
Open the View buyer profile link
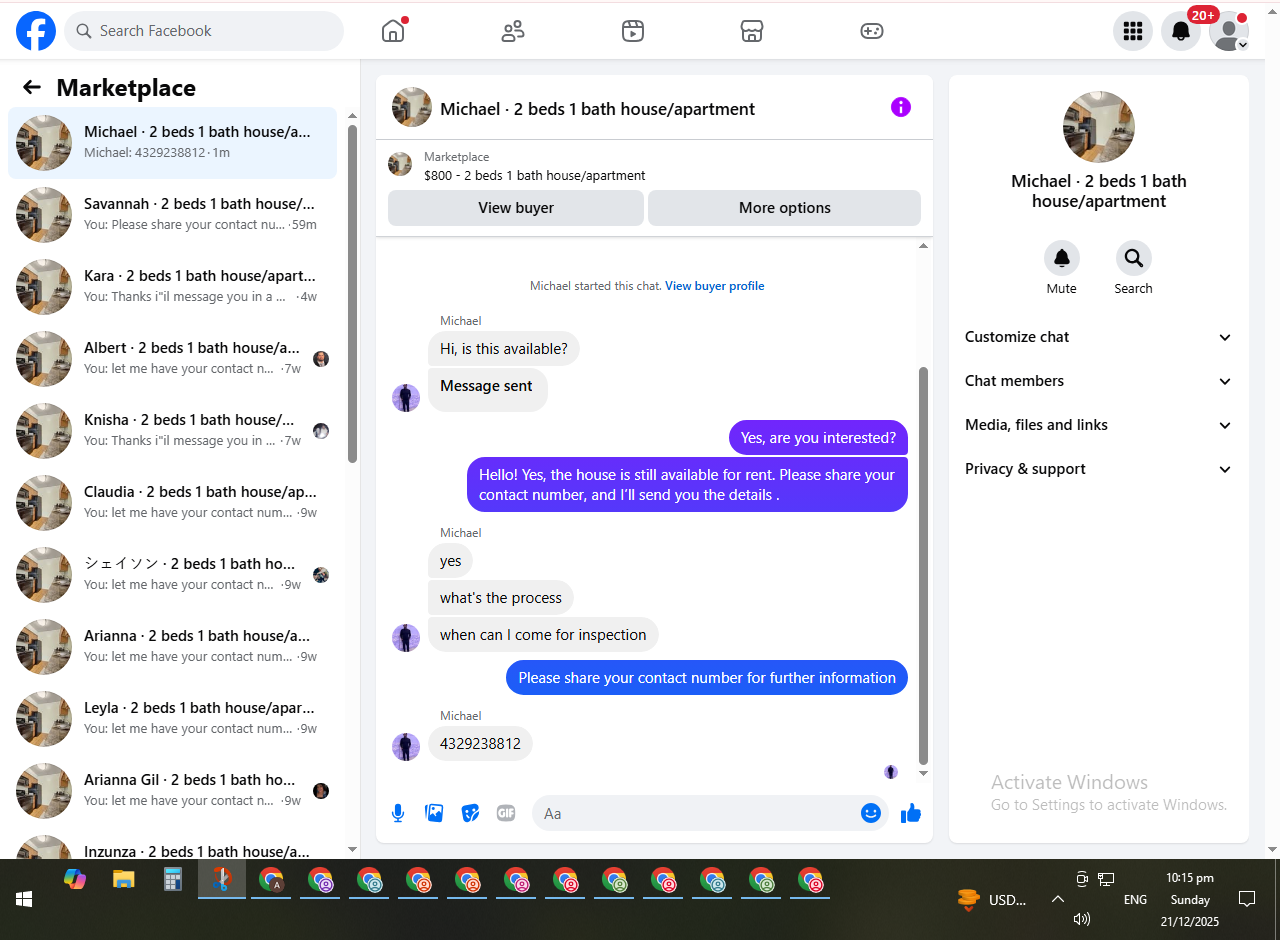715,286
